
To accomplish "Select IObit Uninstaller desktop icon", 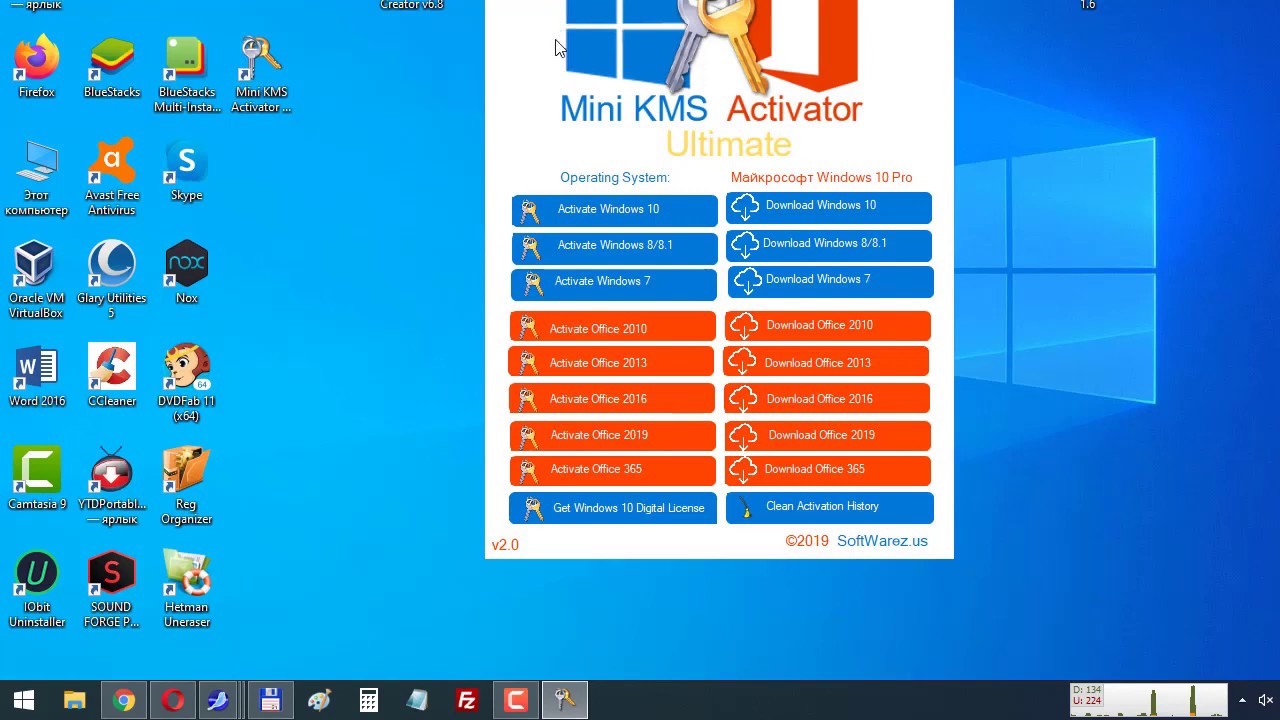I will 37,590.
